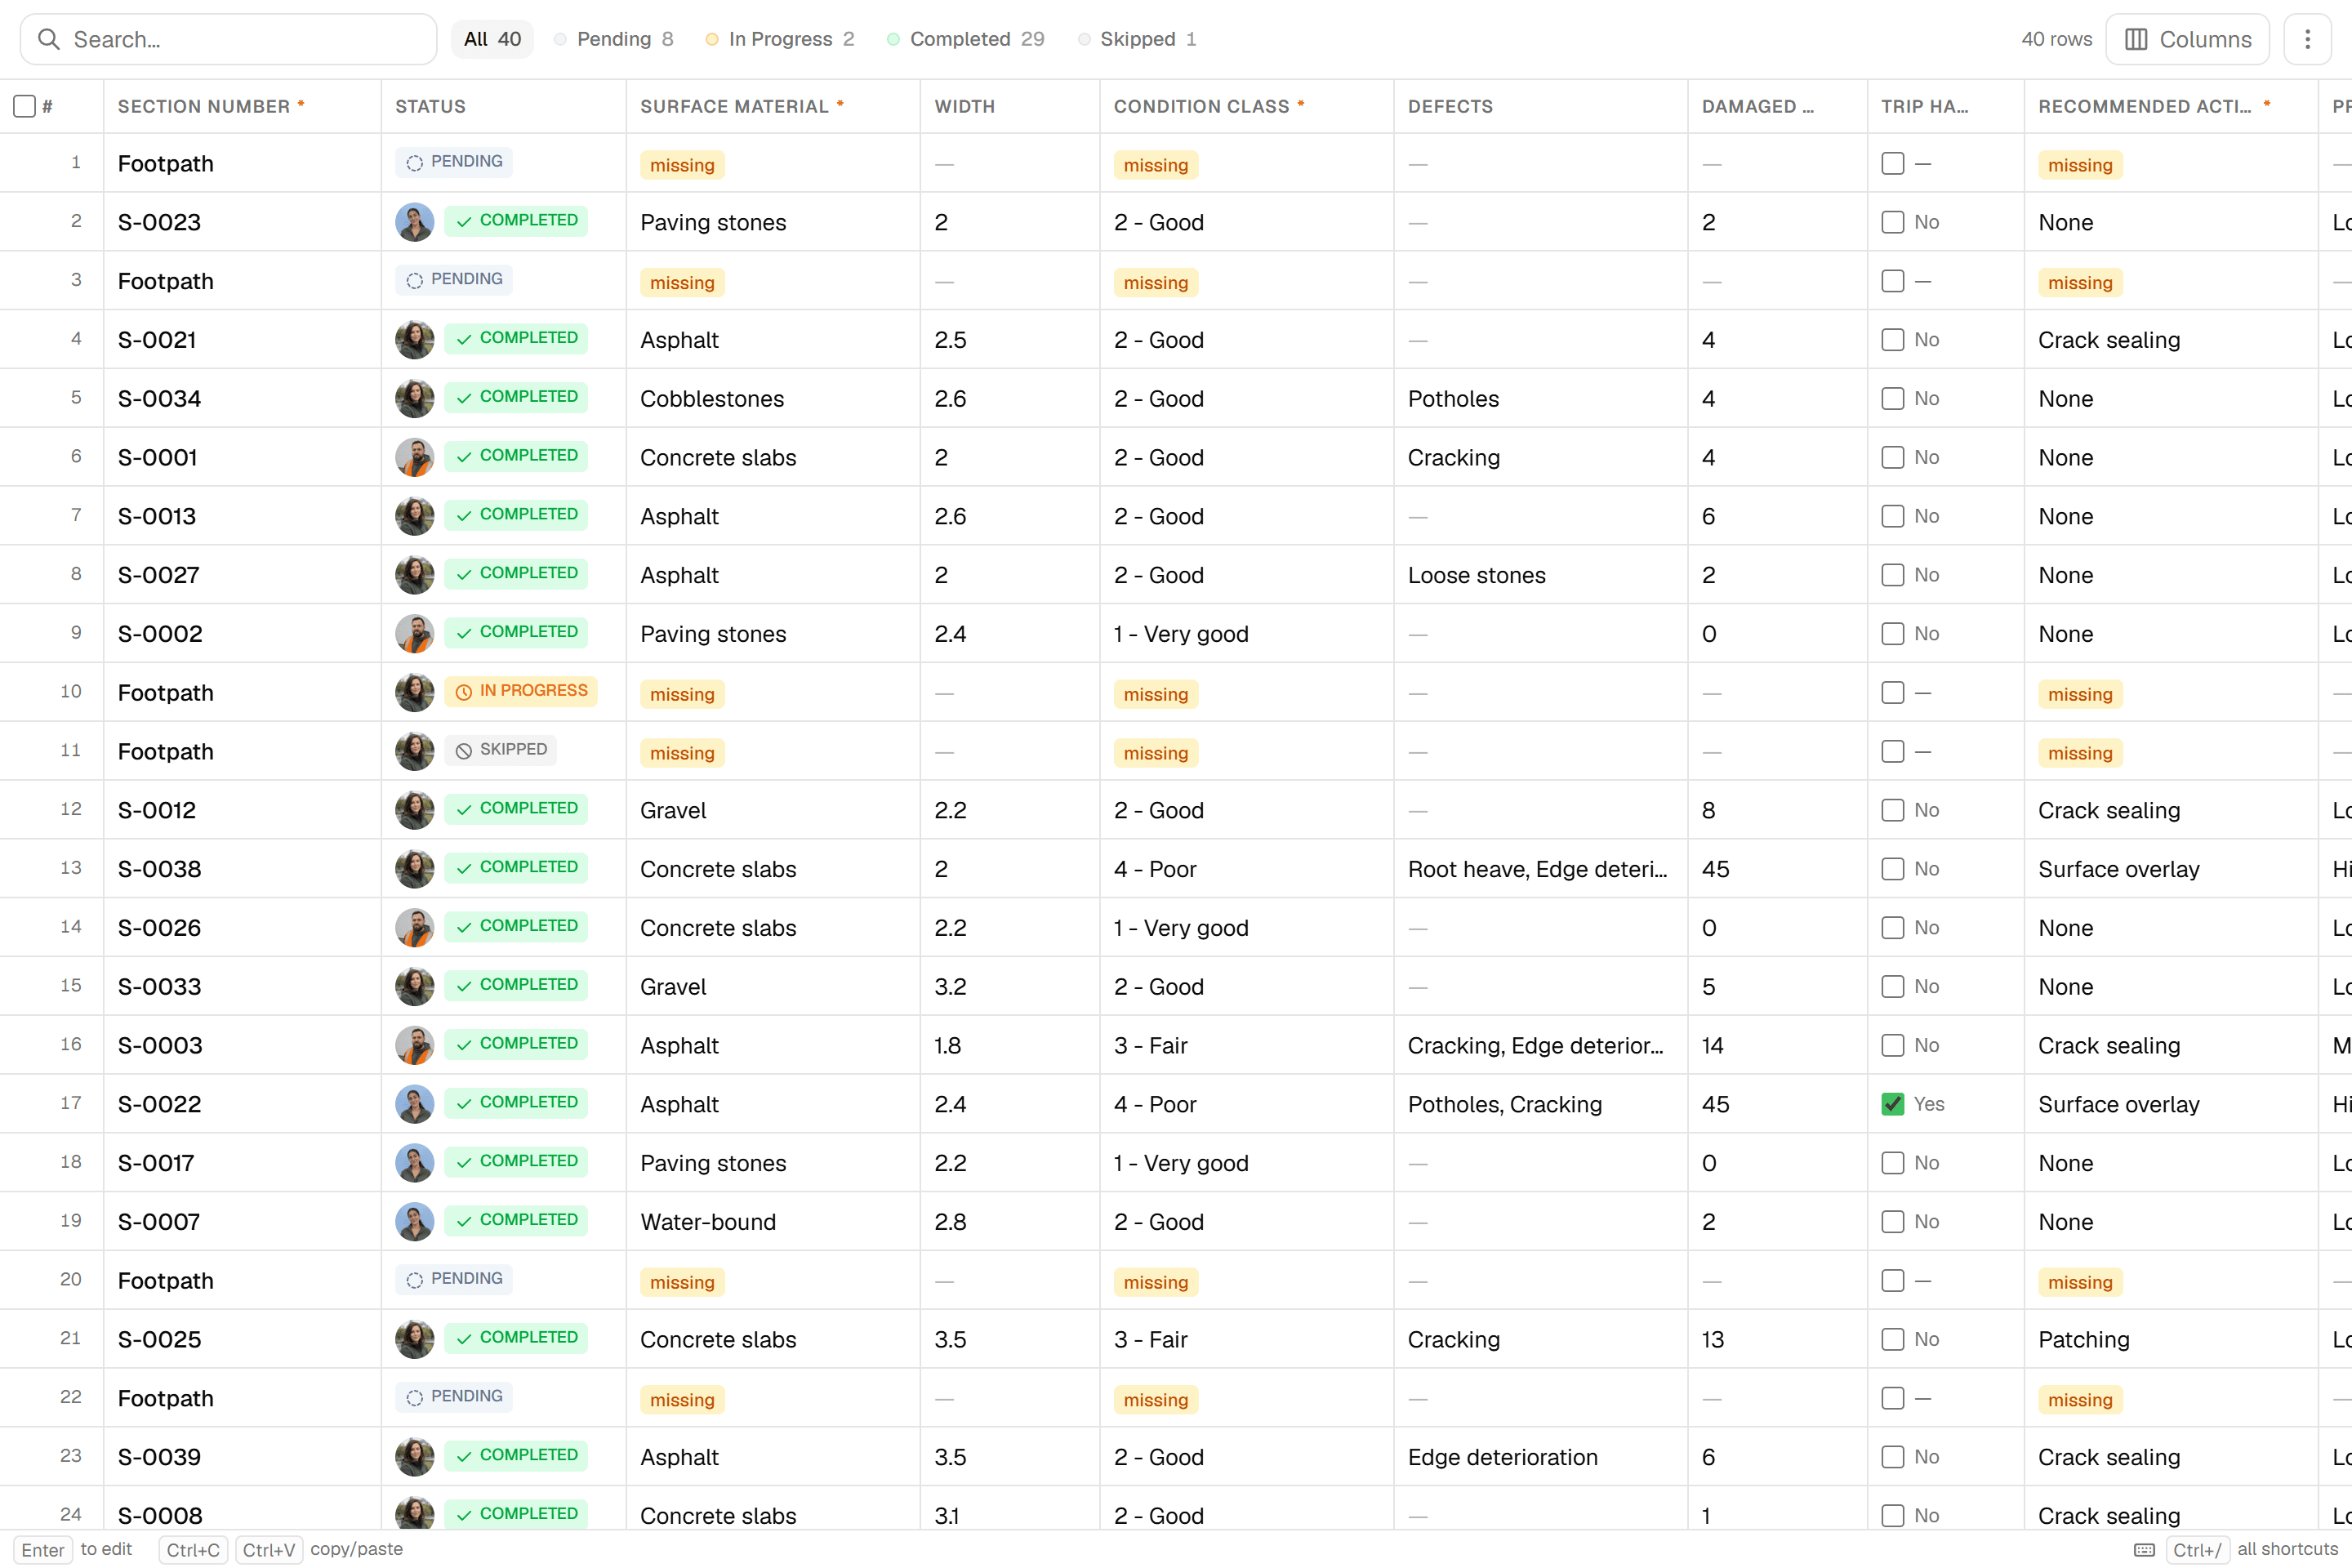Click the Pending status badge in row 20
Image resolution: width=2352 pixels, height=1568 pixels.
[454, 1279]
